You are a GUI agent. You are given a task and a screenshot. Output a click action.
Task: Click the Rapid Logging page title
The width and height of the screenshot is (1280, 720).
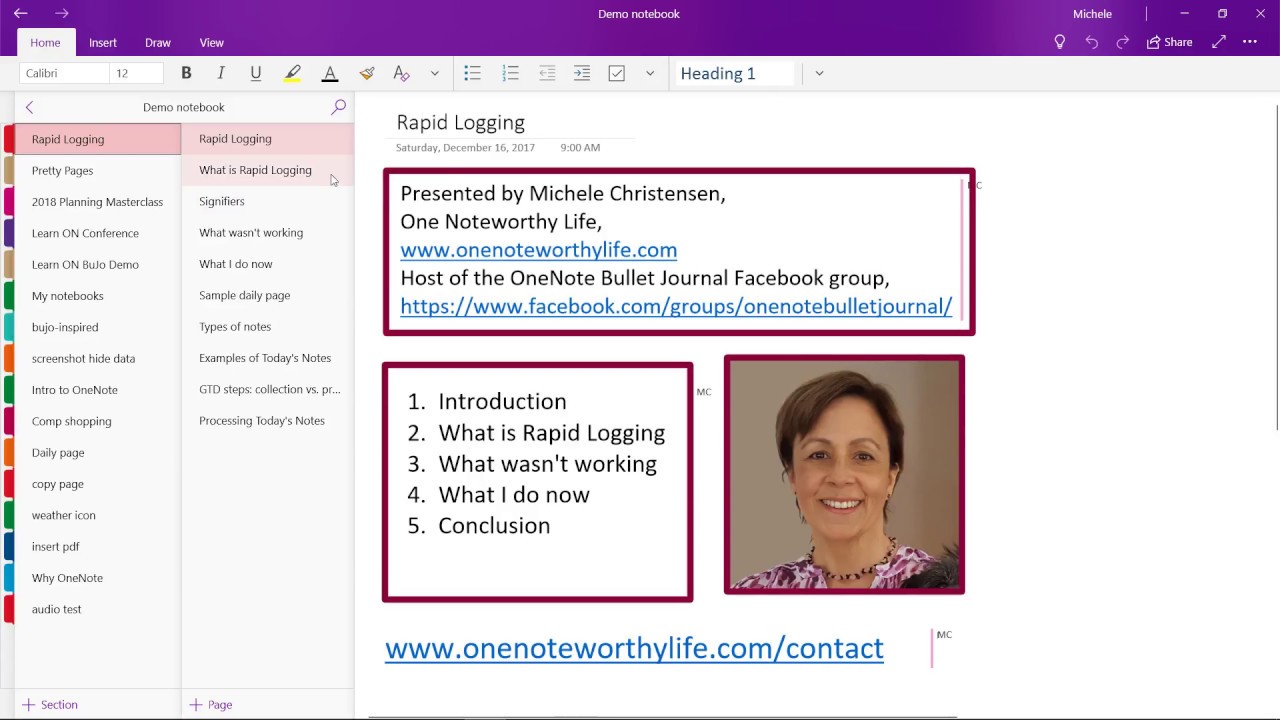click(460, 122)
